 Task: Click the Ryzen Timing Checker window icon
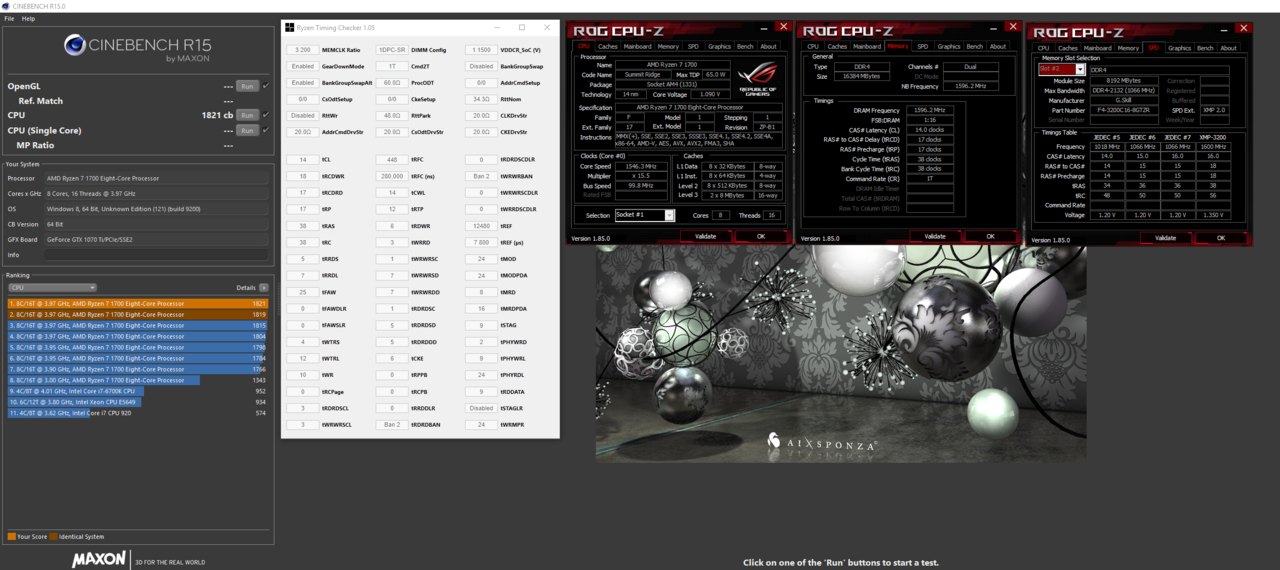point(290,28)
